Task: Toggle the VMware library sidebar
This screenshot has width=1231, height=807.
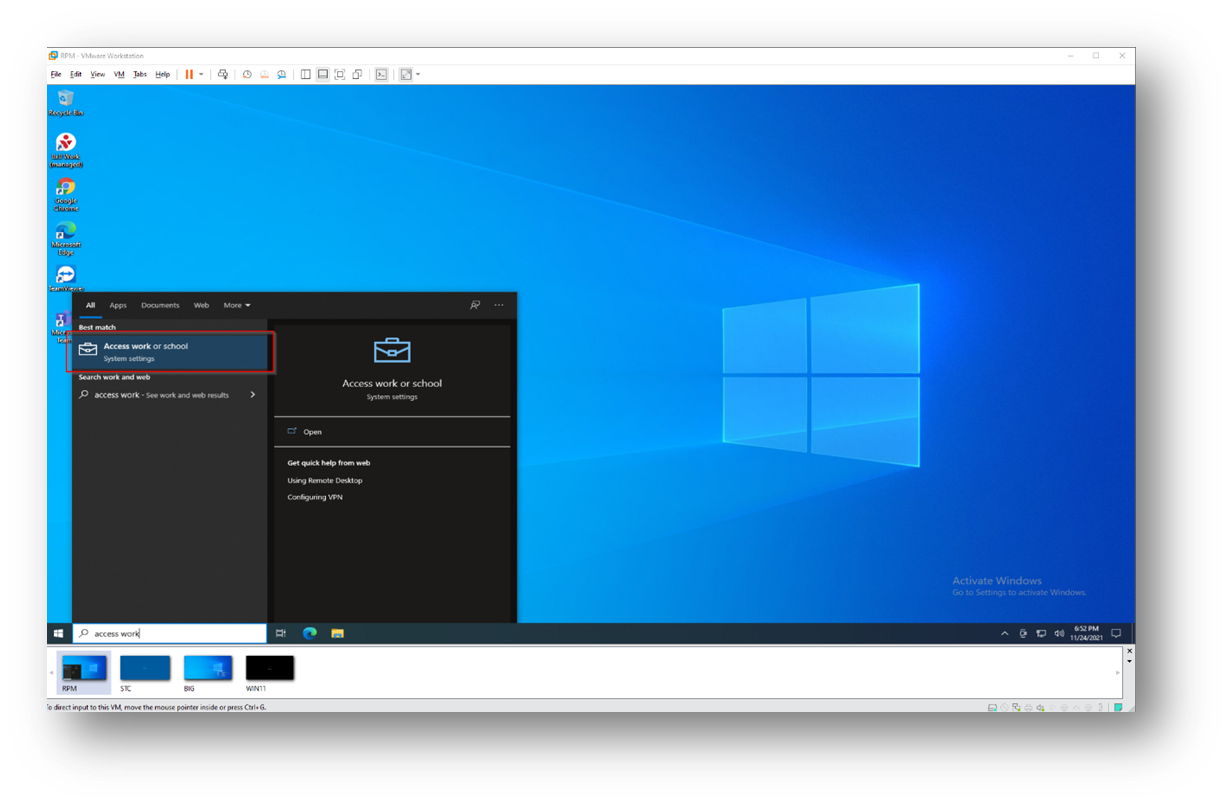Action: (306, 73)
